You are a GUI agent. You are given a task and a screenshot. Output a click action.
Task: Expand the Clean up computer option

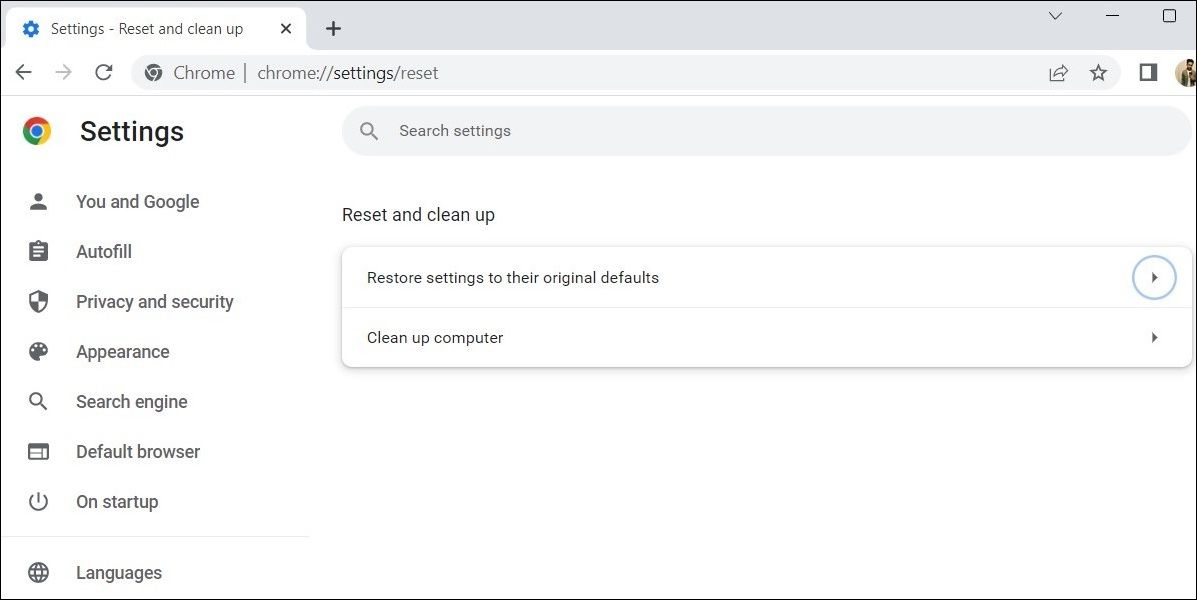click(1154, 337)
